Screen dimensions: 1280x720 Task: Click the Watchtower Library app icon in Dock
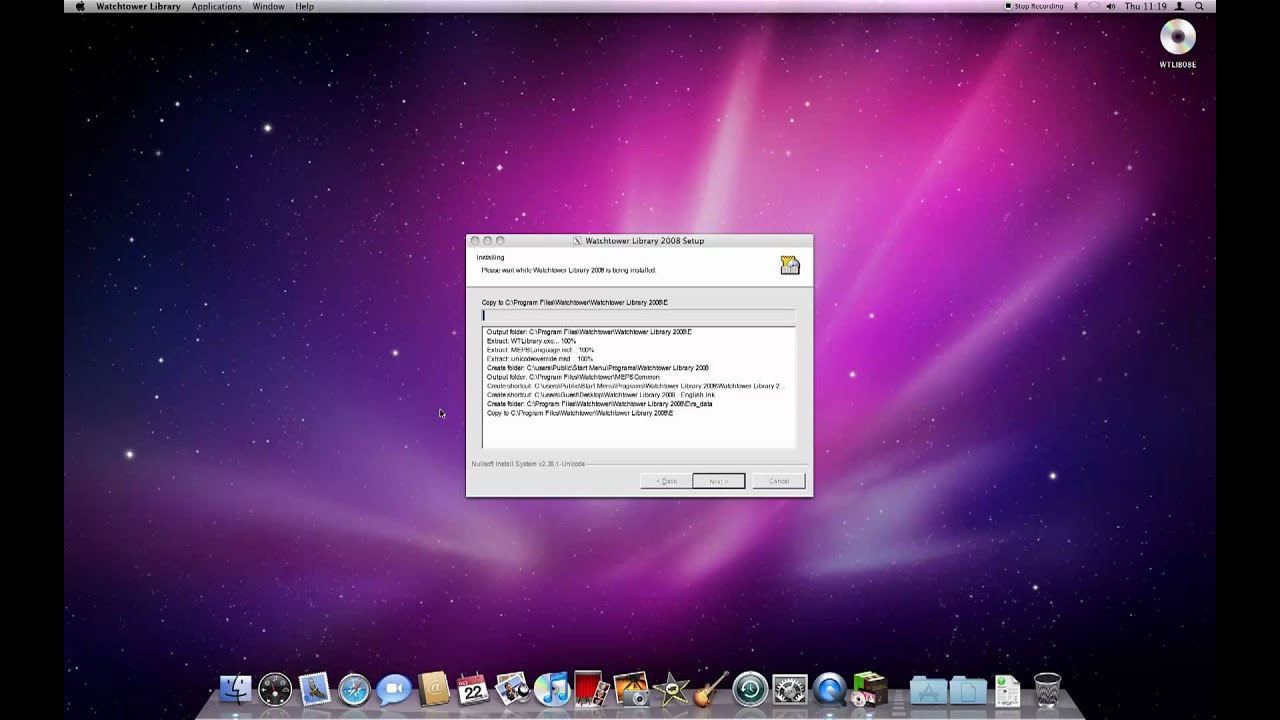(869, 689)
